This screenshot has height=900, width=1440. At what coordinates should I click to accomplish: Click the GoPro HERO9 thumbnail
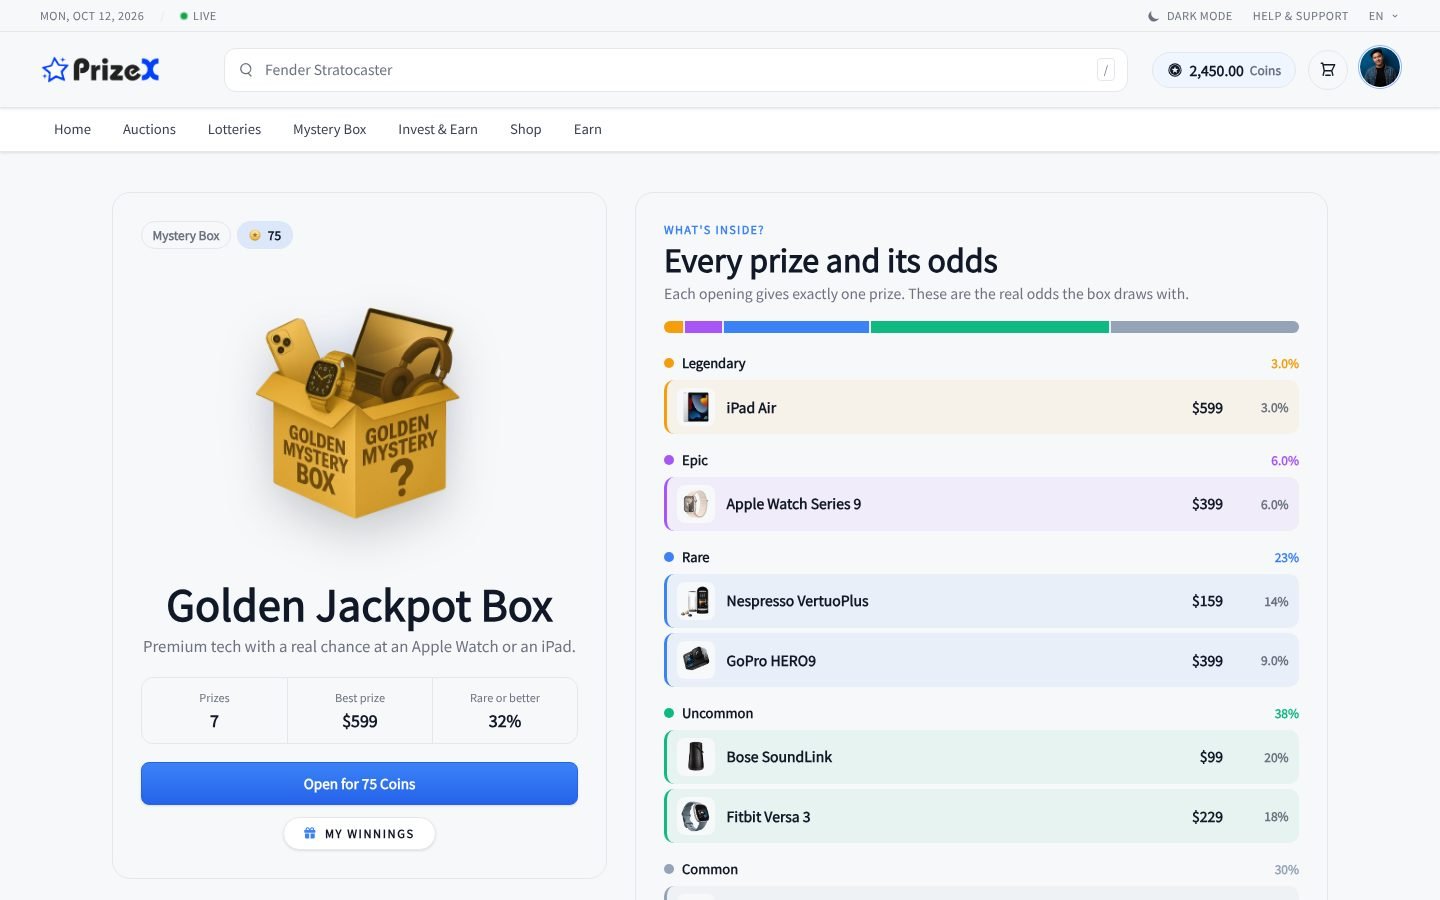(x=696, y=660)
